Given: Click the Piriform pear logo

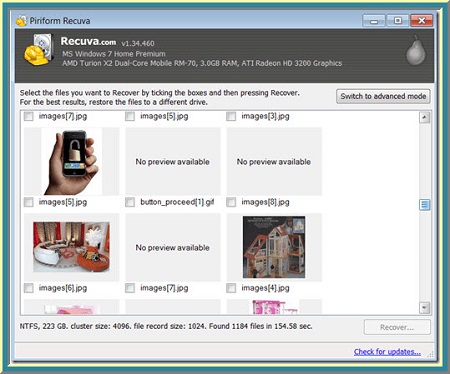Looking at the screenshot, I should pos(416,50).
